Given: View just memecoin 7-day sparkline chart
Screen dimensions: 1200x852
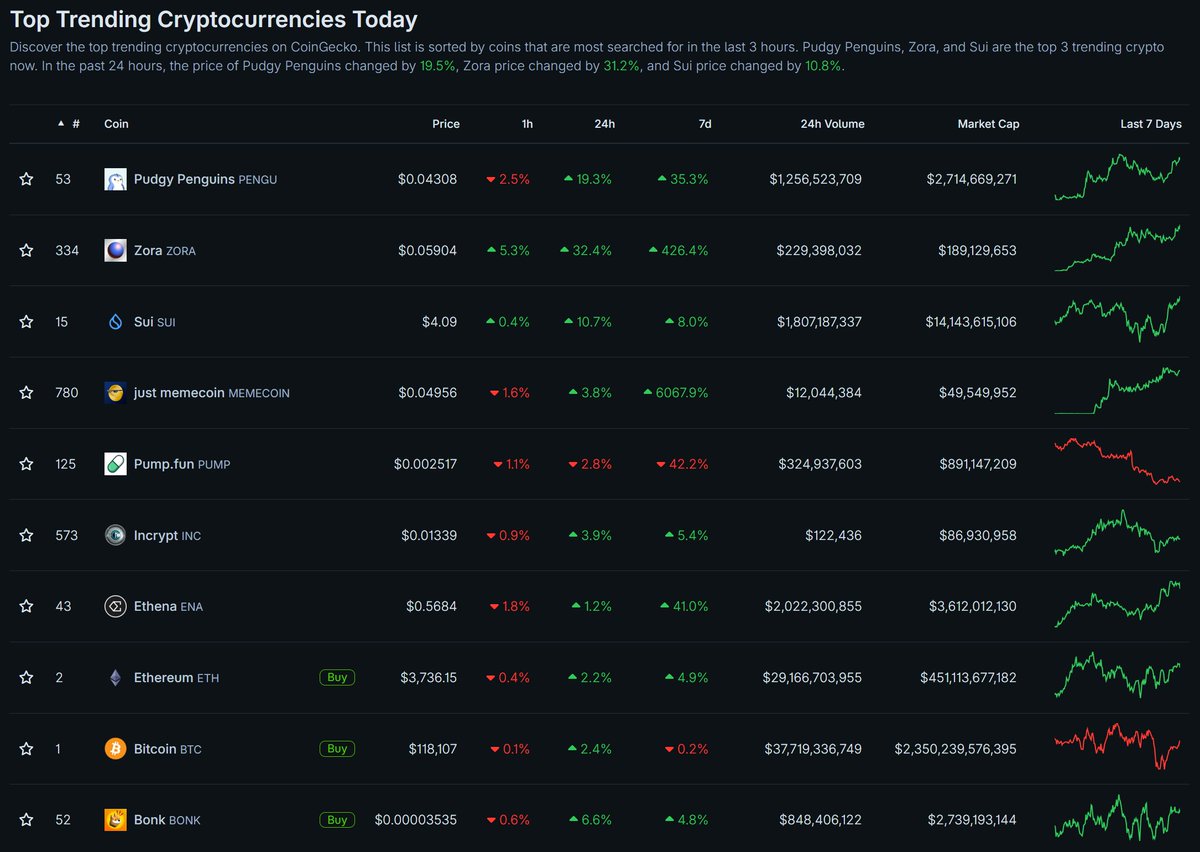Looking at the screenshot, I should [x=1118, y=391].
